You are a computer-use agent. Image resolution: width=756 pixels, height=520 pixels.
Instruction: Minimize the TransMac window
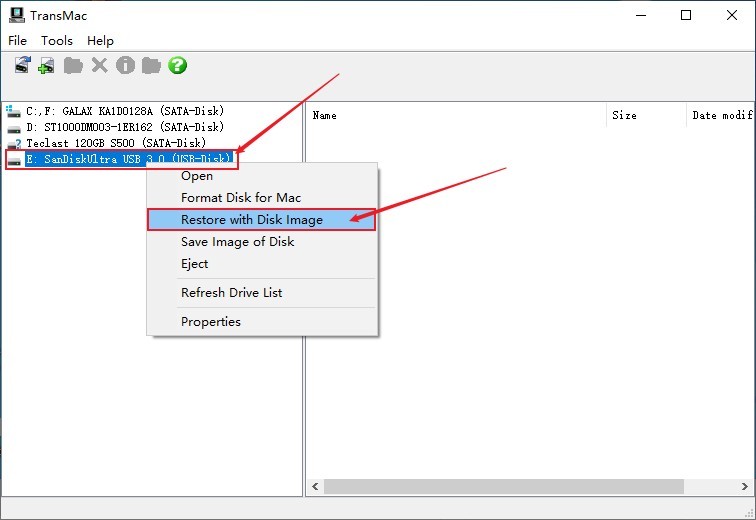tap(641, 15)
